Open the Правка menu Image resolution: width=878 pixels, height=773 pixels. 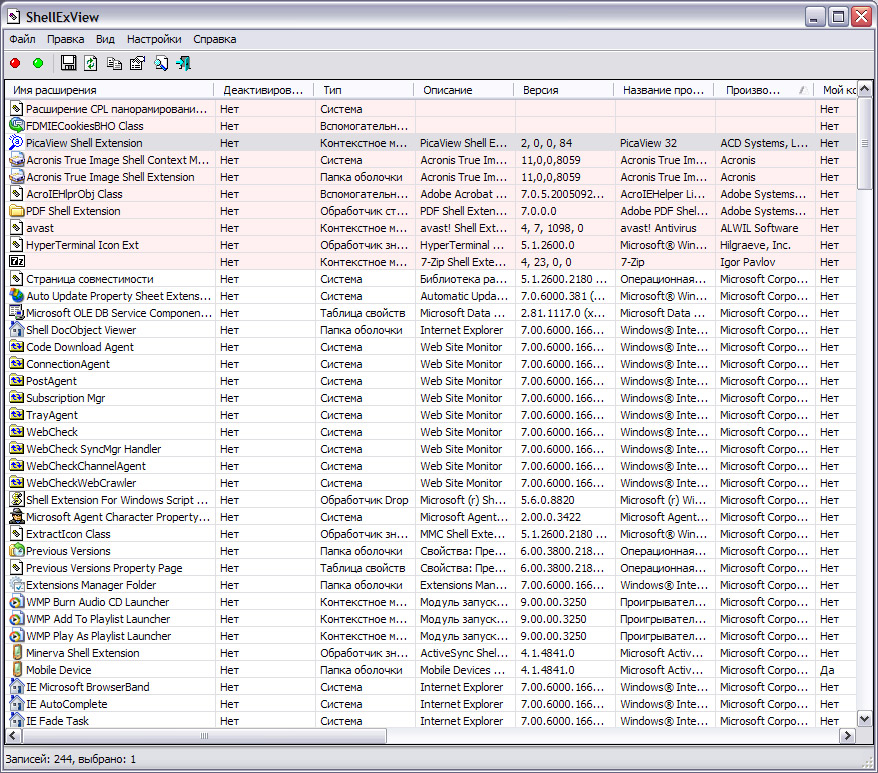point(66,39)
